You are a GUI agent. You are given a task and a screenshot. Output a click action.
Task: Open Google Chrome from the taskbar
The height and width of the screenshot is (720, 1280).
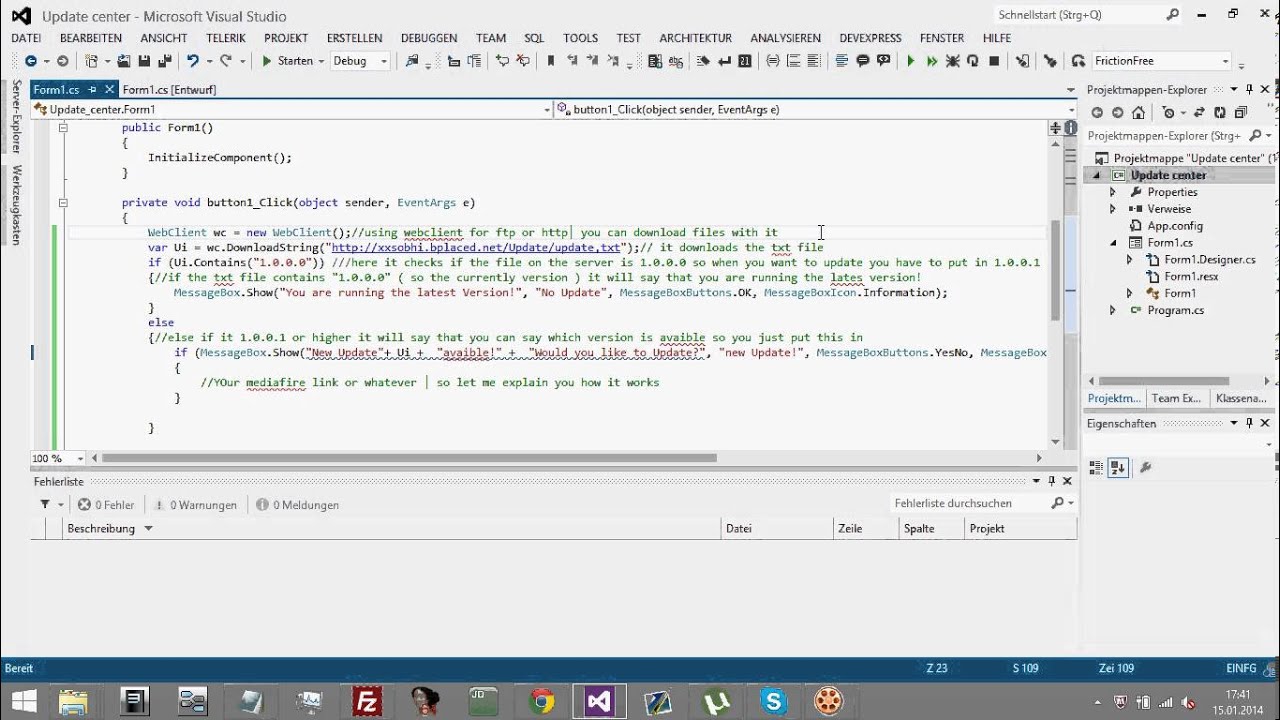(542, 701)
